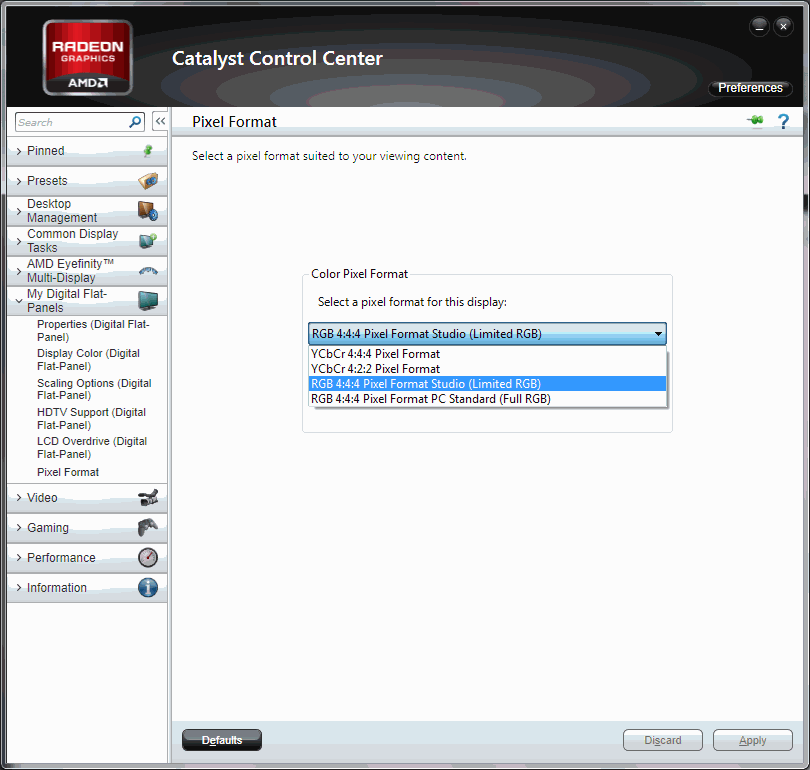Viewport: 810px width, 770px height.
Task: Click the Defaults button
Action: (222, 740)
